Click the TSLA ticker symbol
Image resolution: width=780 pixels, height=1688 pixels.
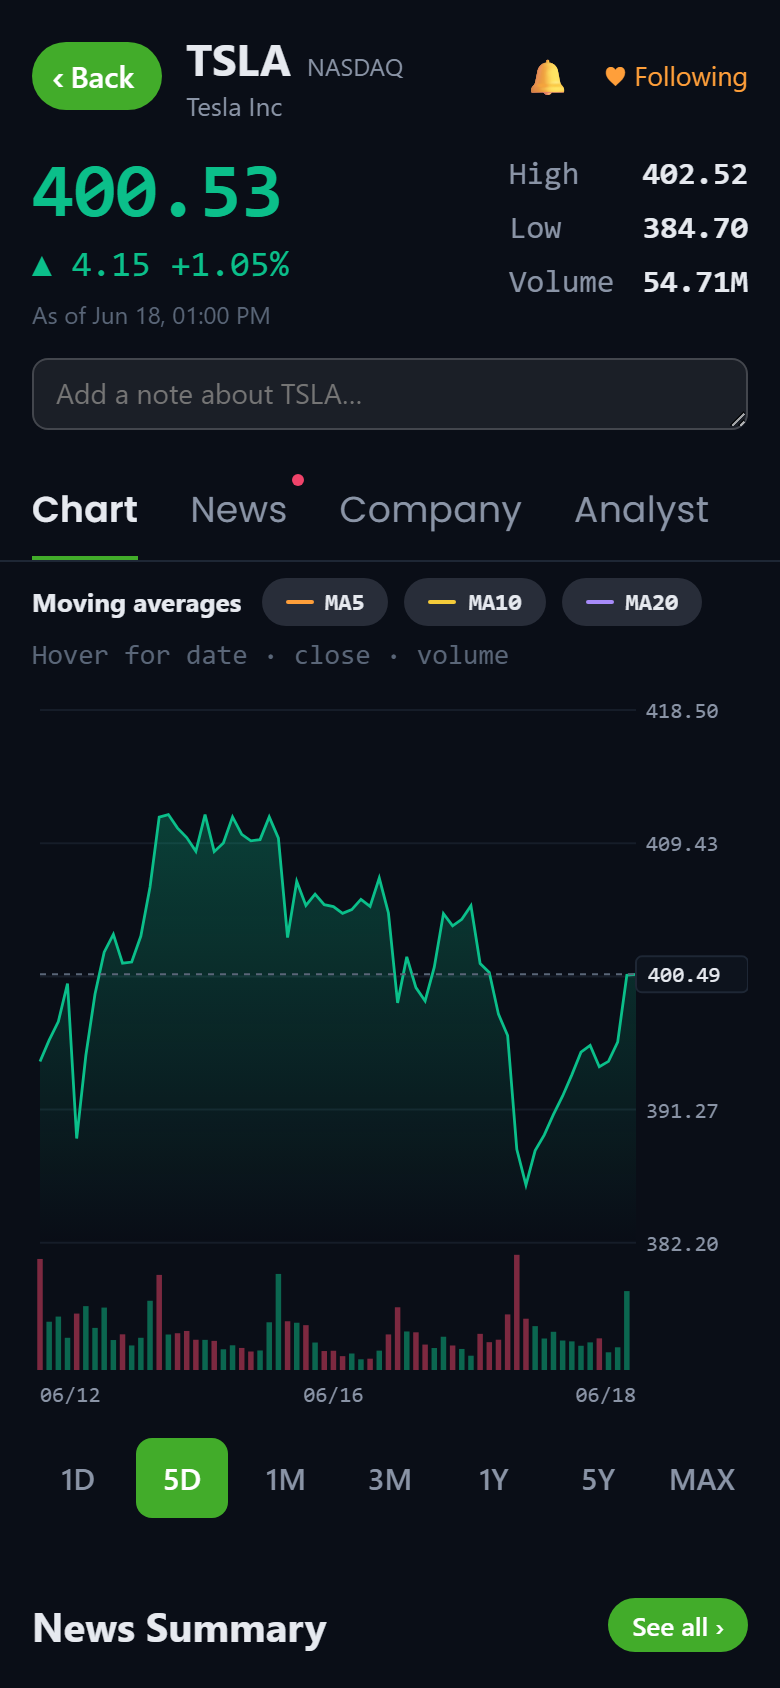238,61
